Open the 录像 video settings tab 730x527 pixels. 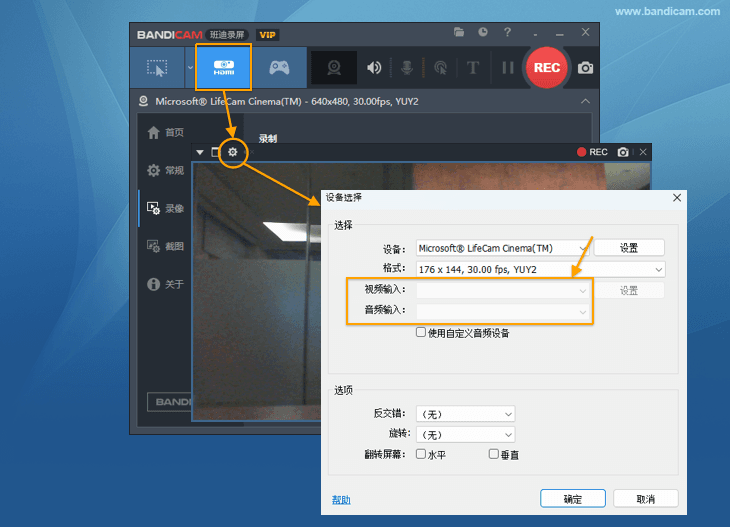[x=166, y=208]
